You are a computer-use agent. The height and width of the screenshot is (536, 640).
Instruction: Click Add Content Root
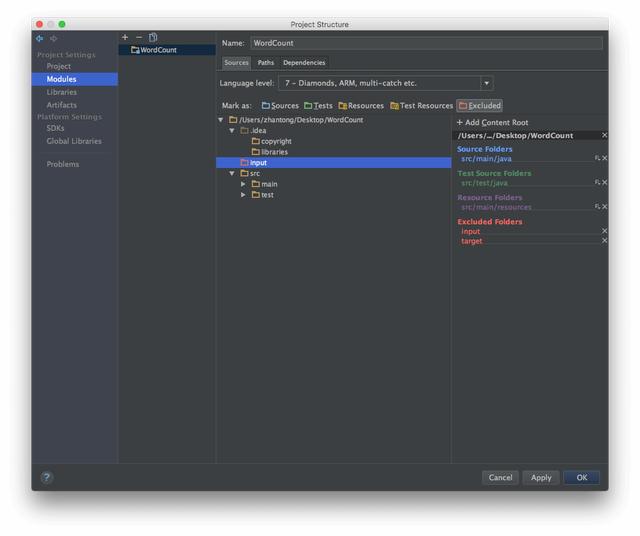(492, 122)
